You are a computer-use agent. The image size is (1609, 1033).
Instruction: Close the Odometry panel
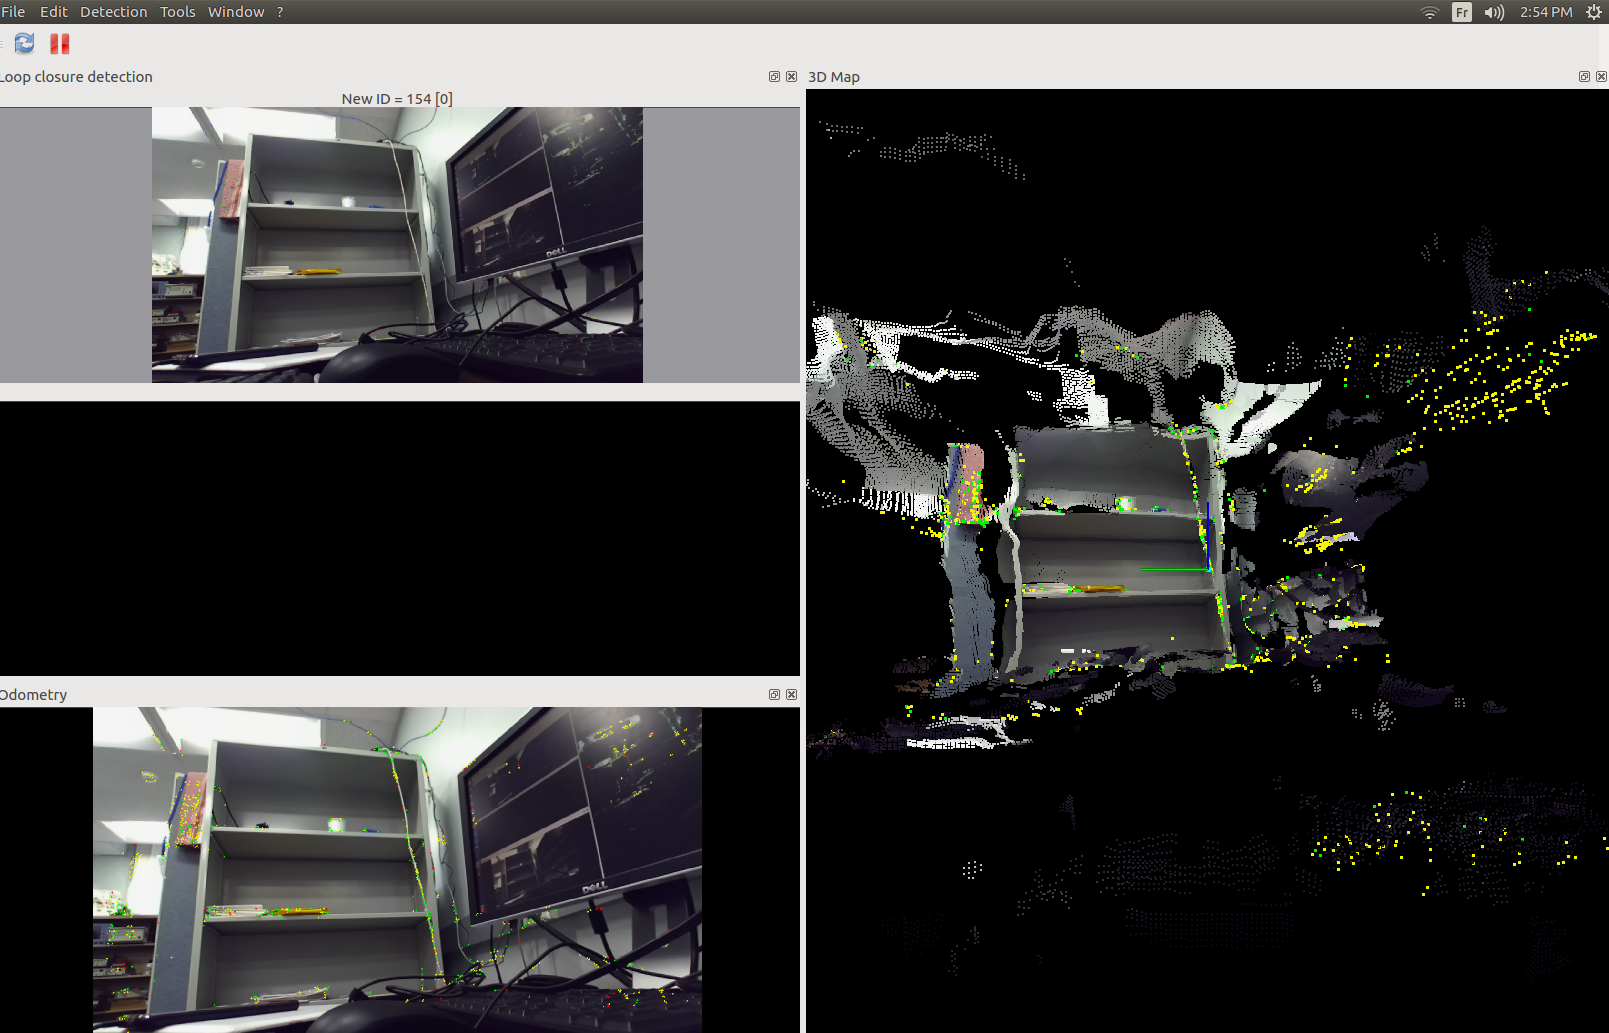click(791, 695)
